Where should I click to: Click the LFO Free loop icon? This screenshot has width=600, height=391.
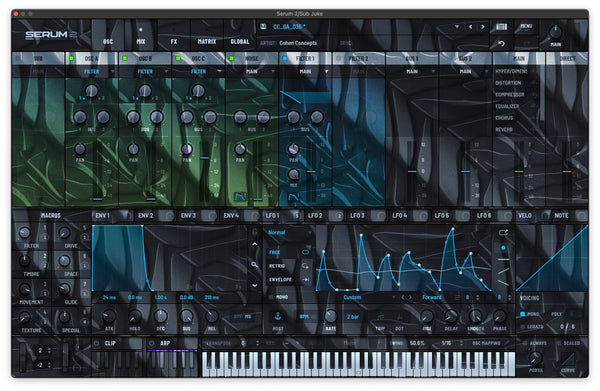click(305, 252)
